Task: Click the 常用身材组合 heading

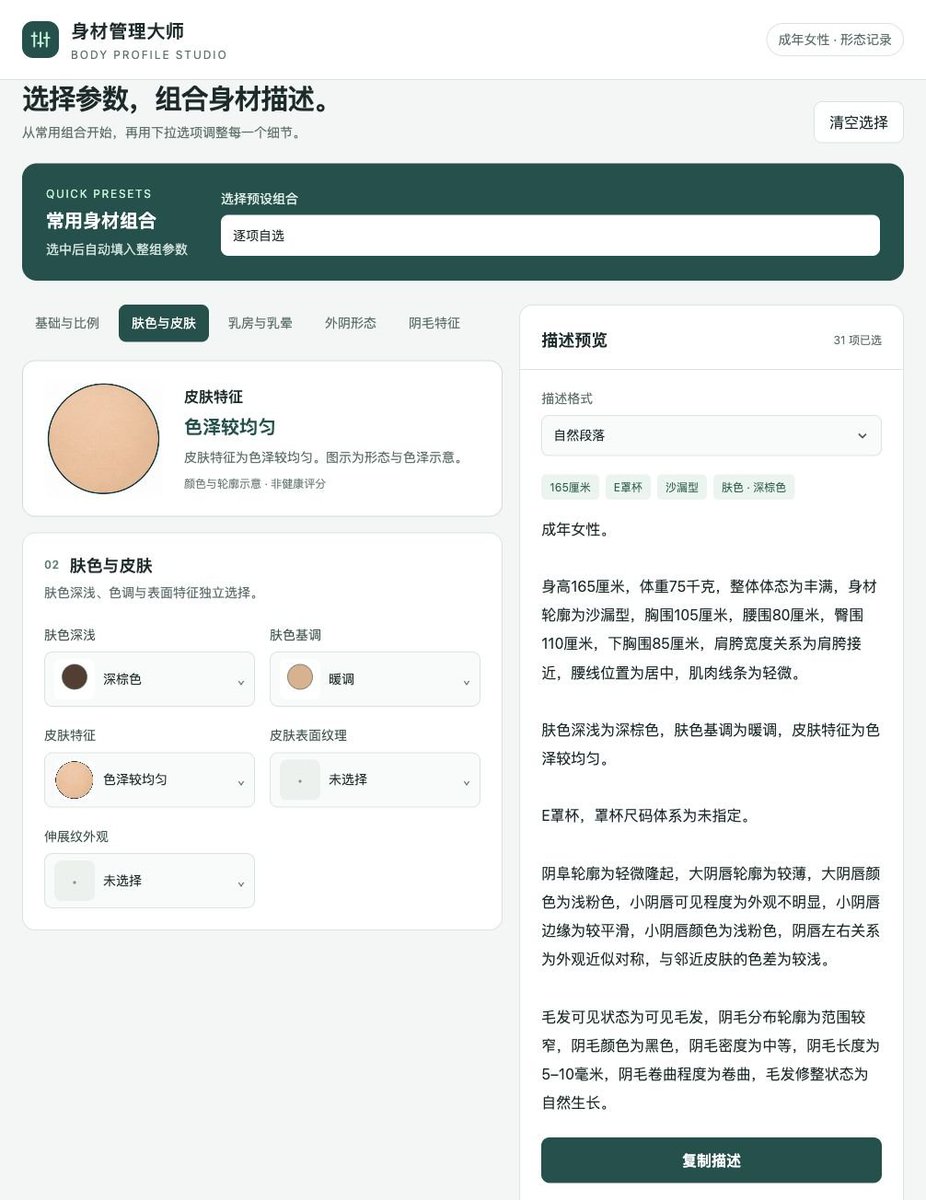Action: (x=101, y=221)
